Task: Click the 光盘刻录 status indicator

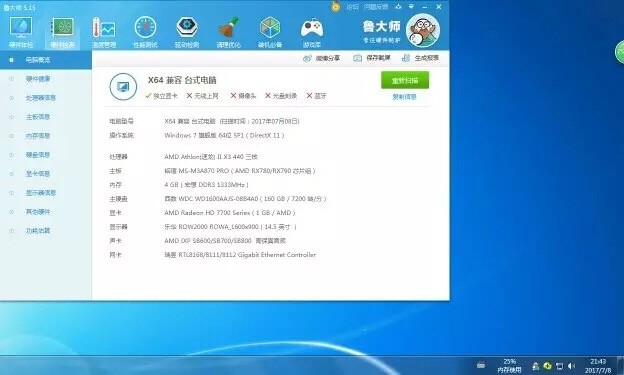Action: (x=281, y=96)
